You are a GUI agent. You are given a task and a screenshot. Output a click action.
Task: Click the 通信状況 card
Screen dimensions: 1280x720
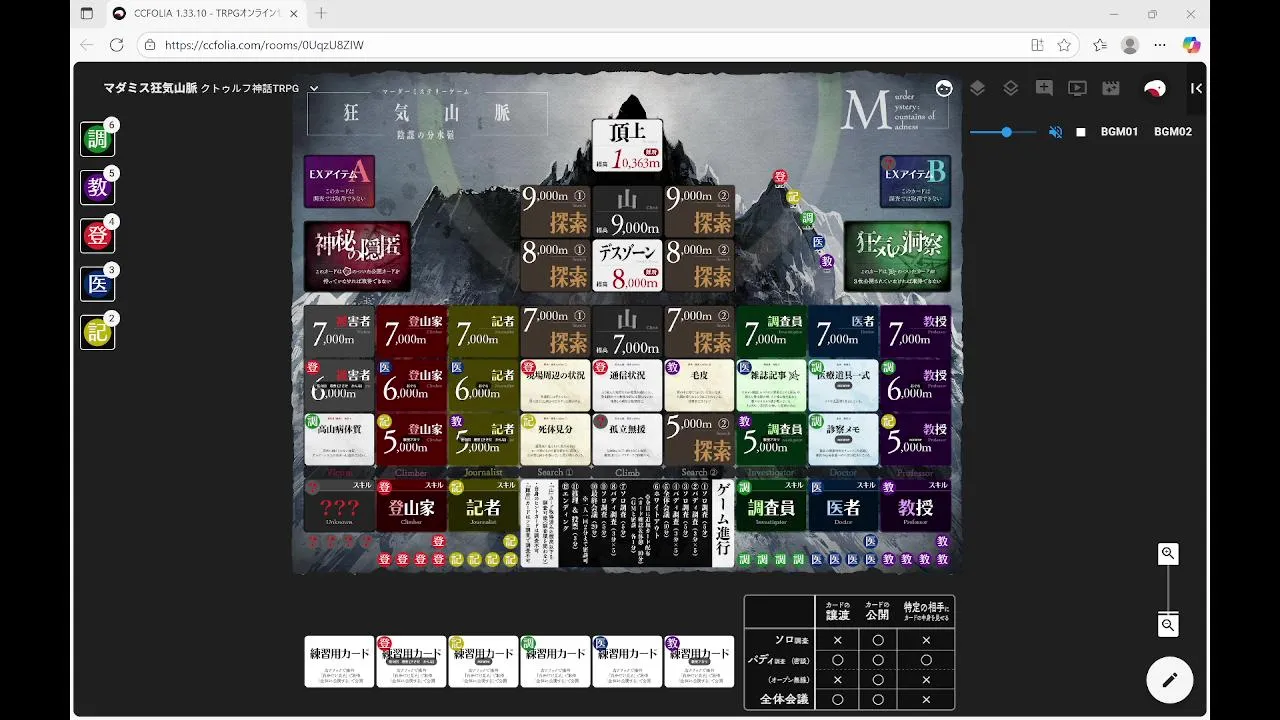click(x=627, y=386)
